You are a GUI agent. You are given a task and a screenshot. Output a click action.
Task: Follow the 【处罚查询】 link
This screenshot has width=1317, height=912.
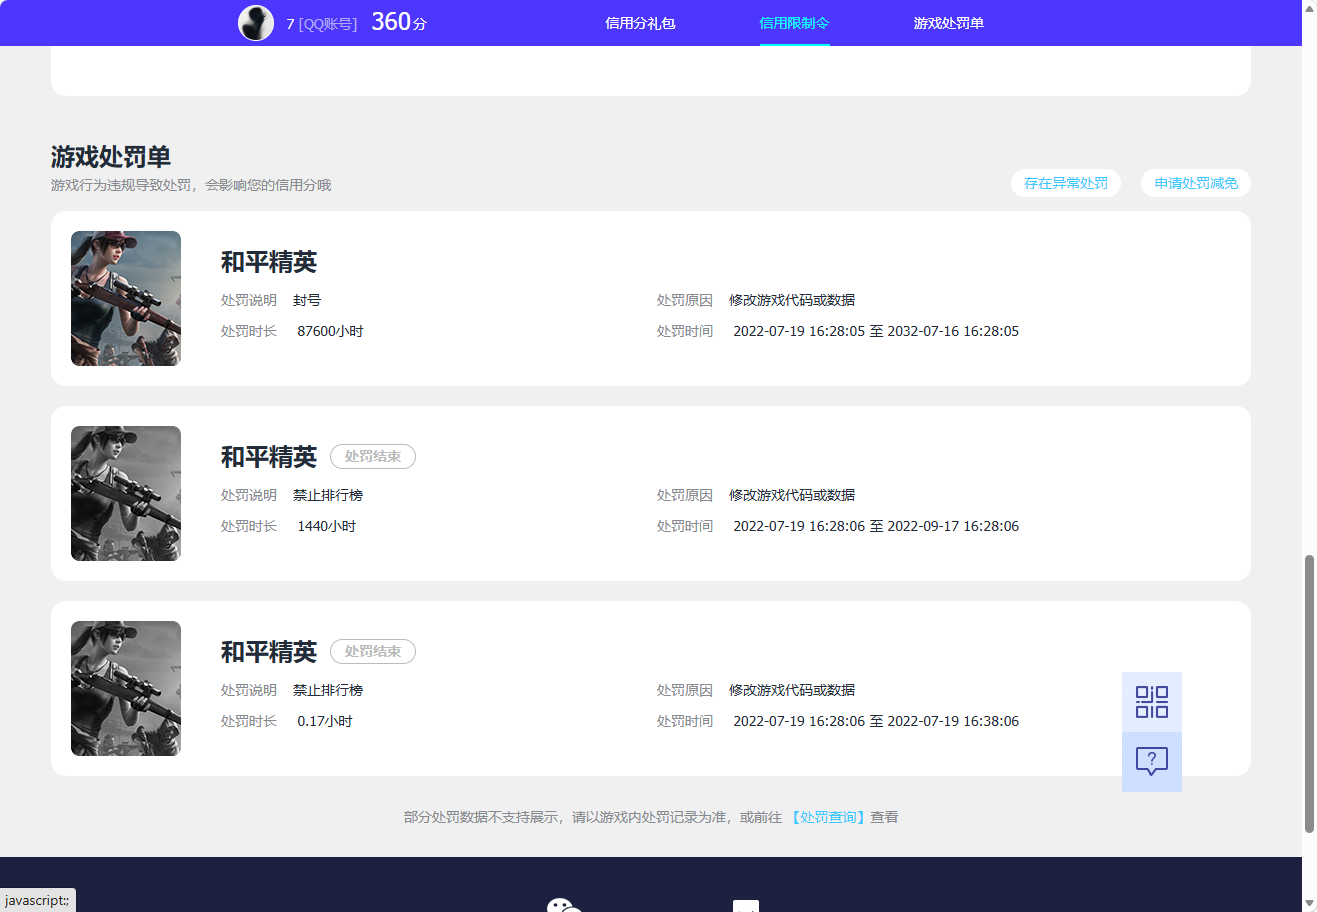pos(828,817)
